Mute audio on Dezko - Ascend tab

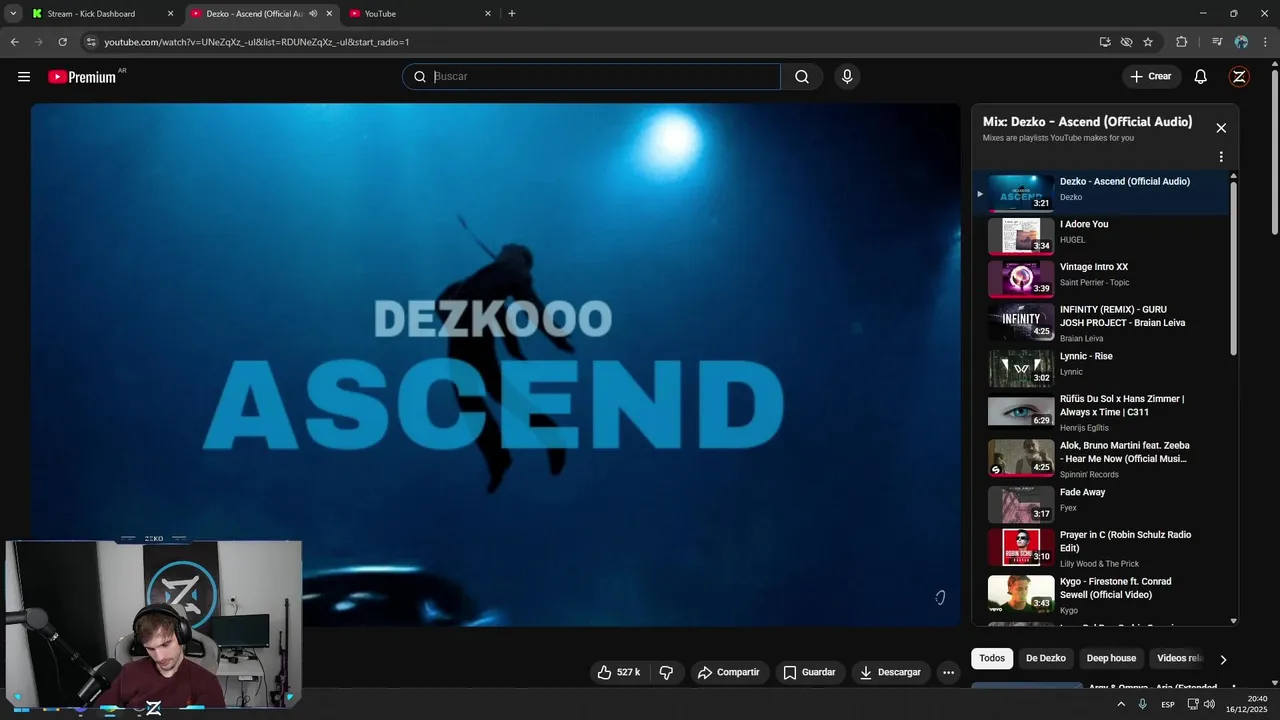(x=313, y=14)
